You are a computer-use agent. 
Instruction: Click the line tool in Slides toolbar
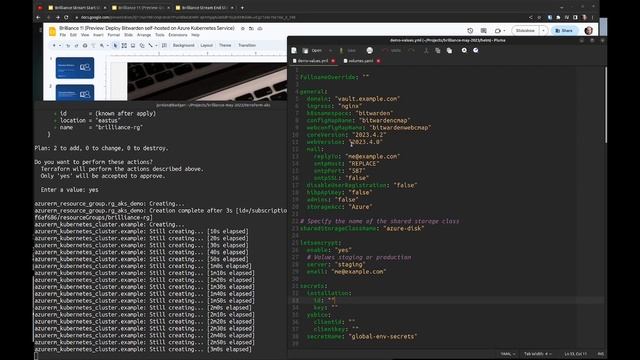[151, 45]
